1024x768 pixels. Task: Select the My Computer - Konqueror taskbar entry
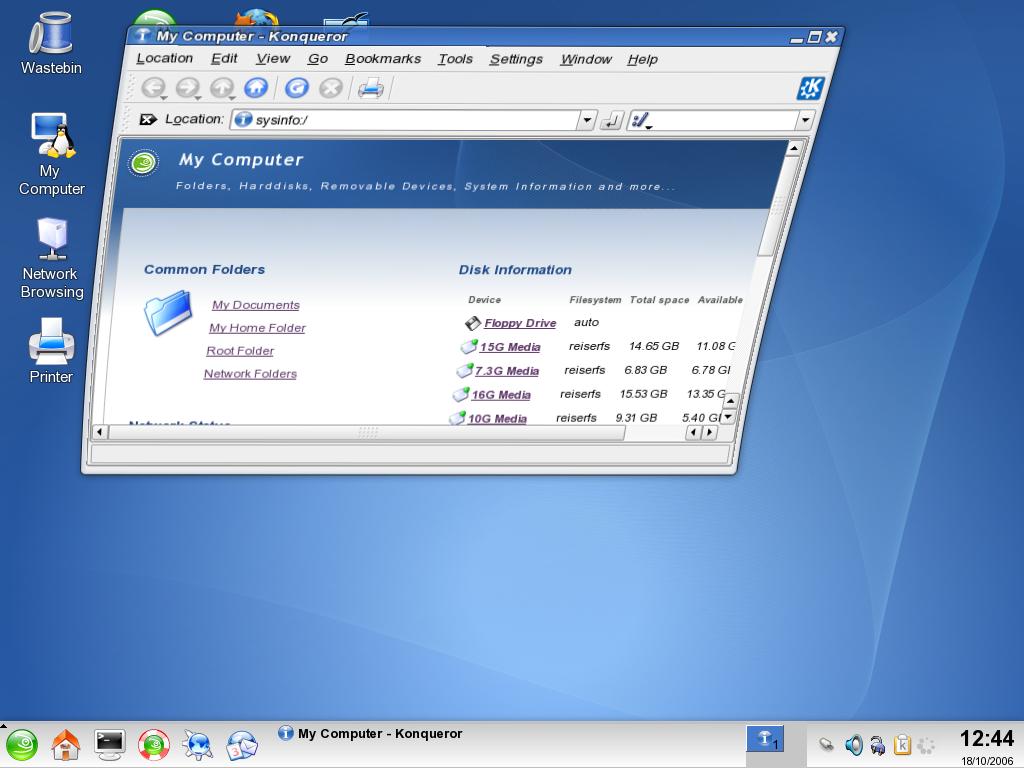pos(371,734)
